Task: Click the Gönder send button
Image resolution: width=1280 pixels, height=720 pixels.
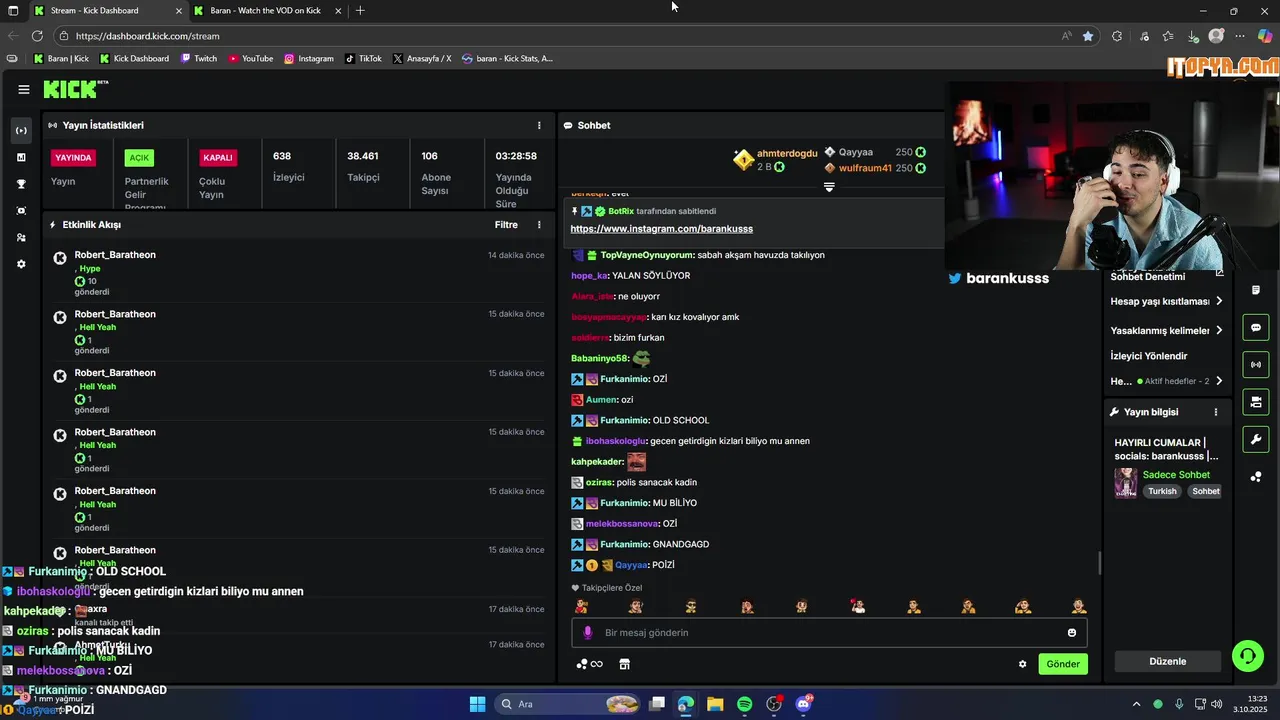Action: coord(1063,664)
